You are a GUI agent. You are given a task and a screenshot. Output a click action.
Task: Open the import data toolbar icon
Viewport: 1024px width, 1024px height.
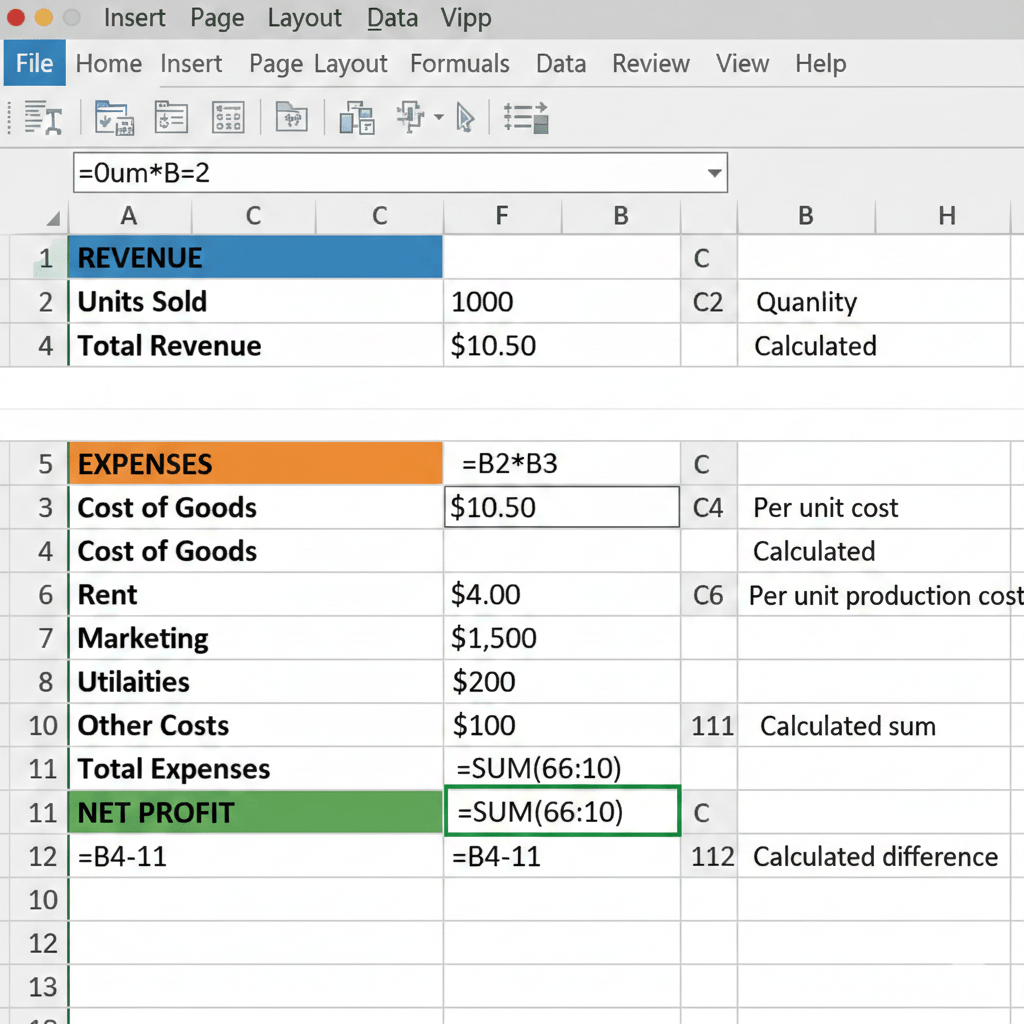(113, 117)
